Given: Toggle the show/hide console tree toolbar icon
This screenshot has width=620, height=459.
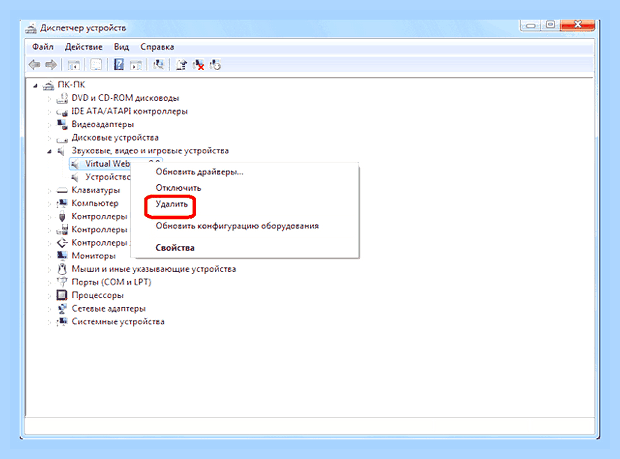Looking at the screenshot, I should (74, 64).
